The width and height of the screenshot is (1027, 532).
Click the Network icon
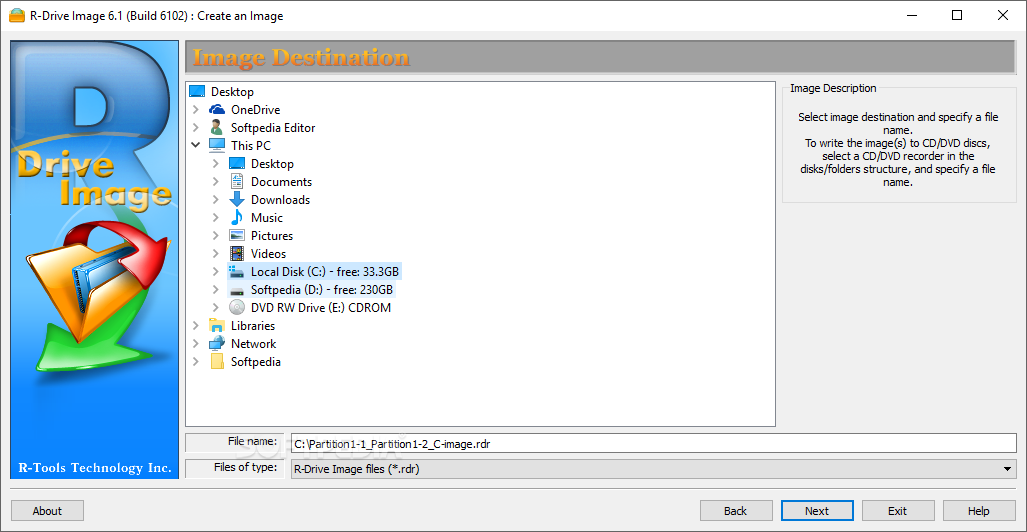217,343
